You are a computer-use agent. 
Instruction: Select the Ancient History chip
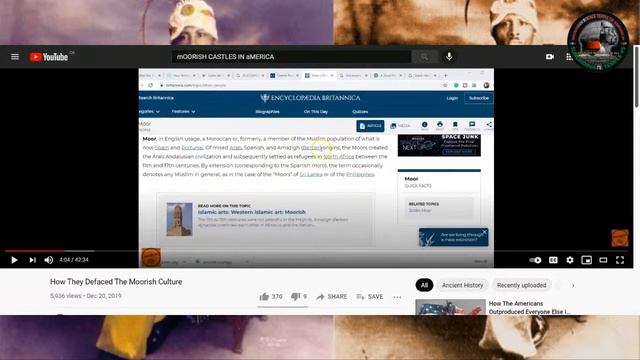click(462, 285)
